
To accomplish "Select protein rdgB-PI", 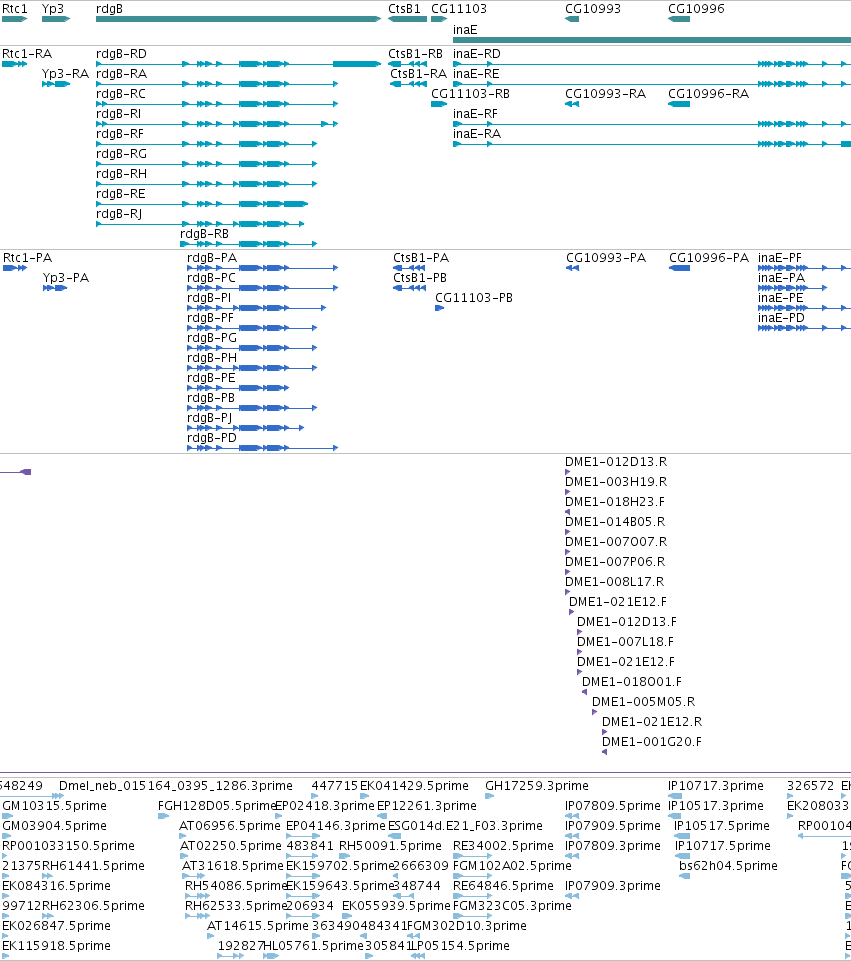I will [x=257, y=308].
